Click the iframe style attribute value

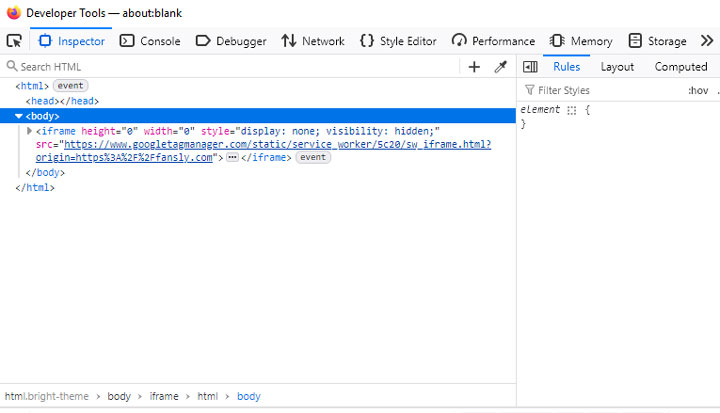(x=338, y=131)
